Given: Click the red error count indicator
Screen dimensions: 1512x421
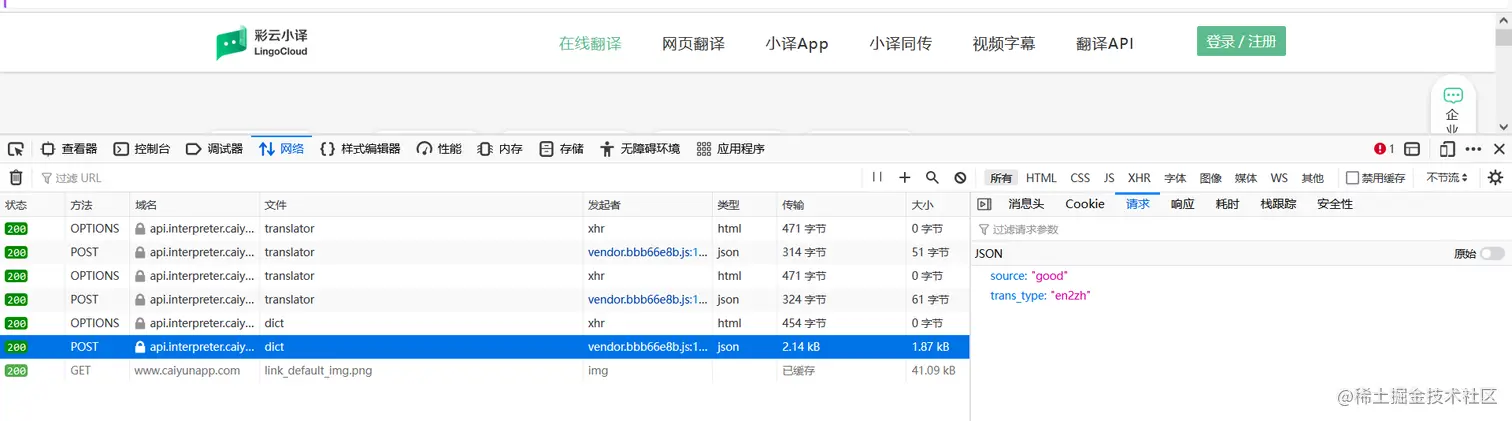Looking at the screenshot, I should pos(1385,149).
